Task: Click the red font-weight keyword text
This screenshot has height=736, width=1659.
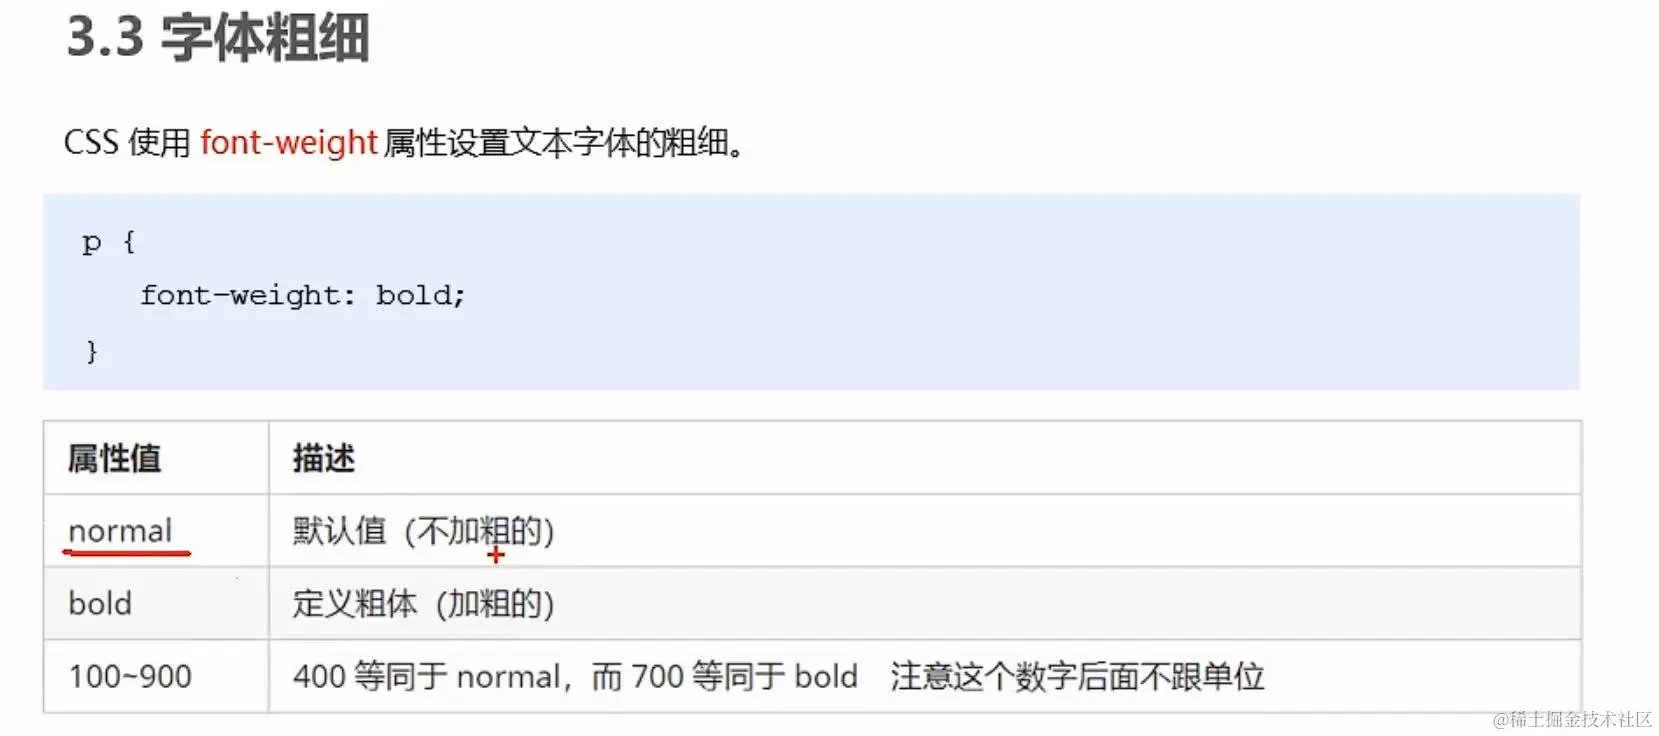Action: pos(289,143)
